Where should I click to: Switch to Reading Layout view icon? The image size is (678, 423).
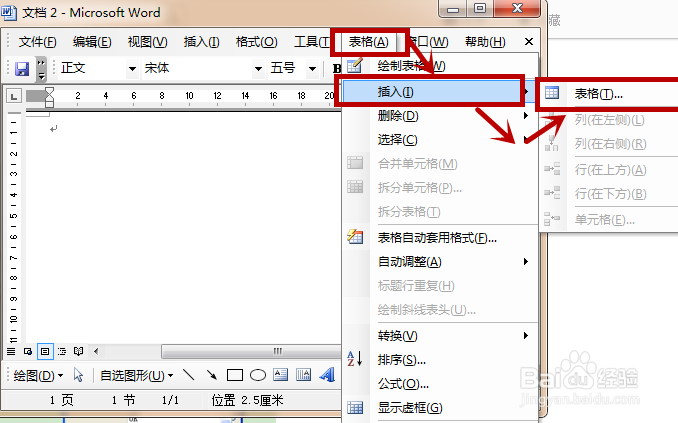78,351
